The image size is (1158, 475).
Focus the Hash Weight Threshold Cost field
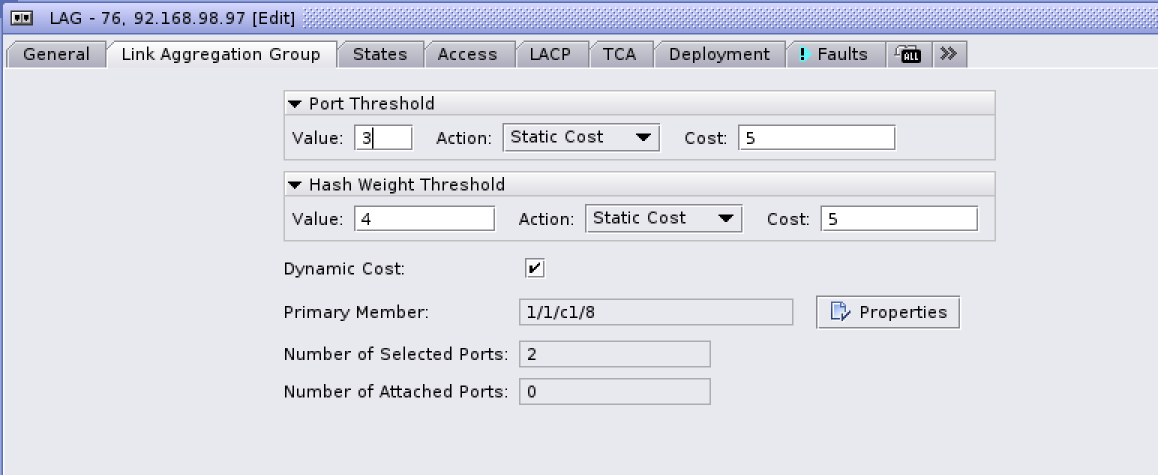coord(898,219)
